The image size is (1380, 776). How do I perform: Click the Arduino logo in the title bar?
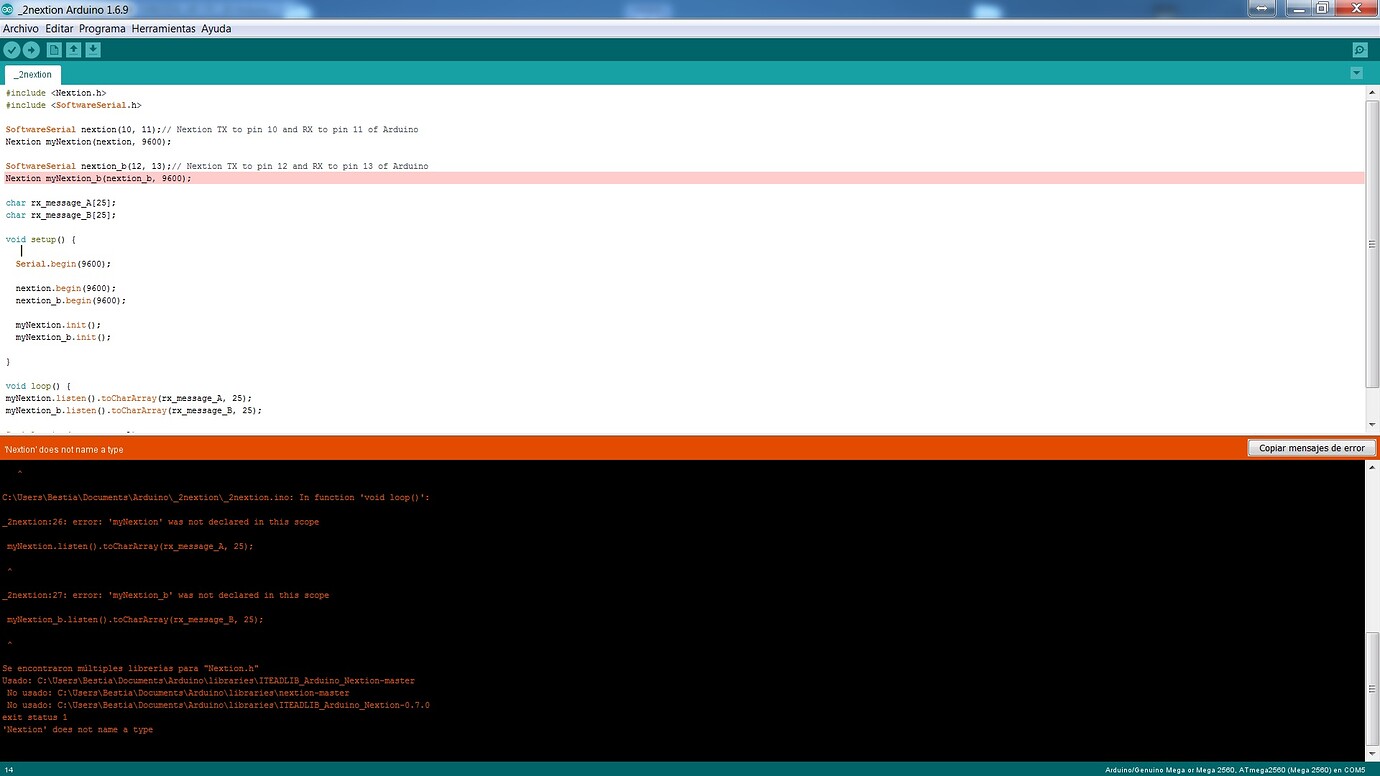pyautogui.click(x=9, y=8)
